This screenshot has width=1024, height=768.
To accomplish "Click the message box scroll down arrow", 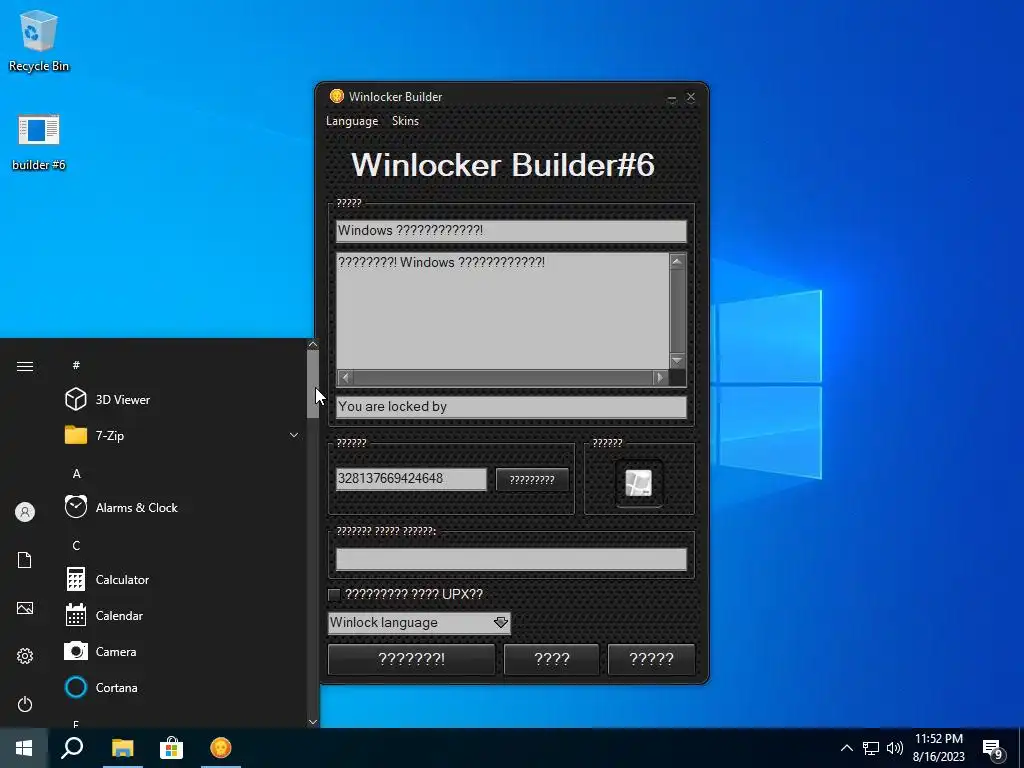I will (x=677, y=360).
